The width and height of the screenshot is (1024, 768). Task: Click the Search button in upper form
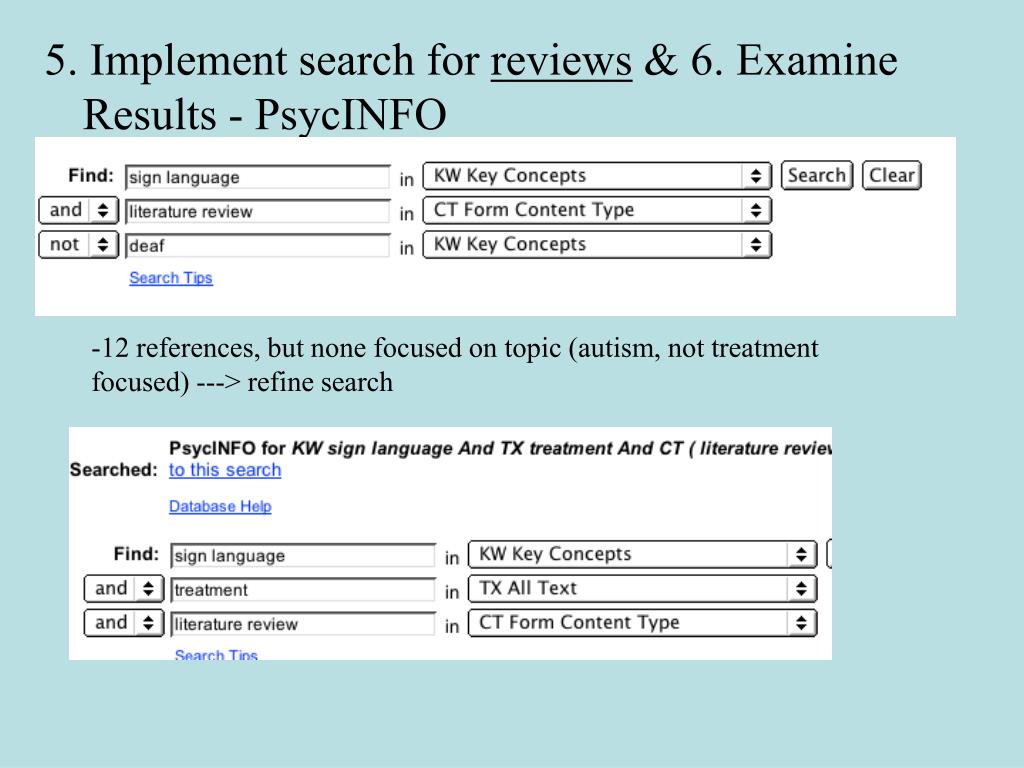(x=816, y=176)
